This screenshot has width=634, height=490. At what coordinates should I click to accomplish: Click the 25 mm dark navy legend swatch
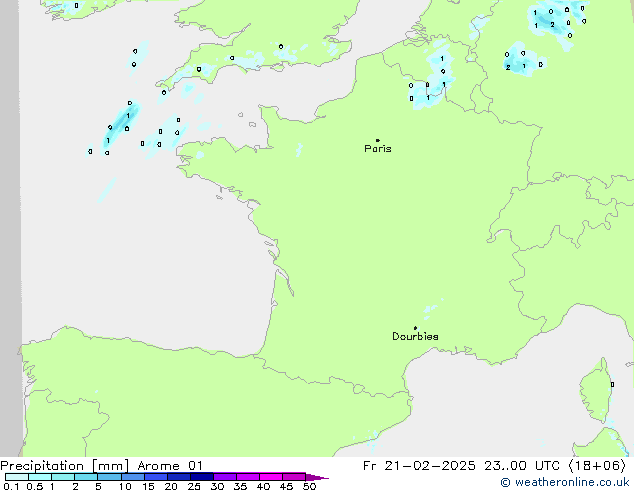pos(202,477)
